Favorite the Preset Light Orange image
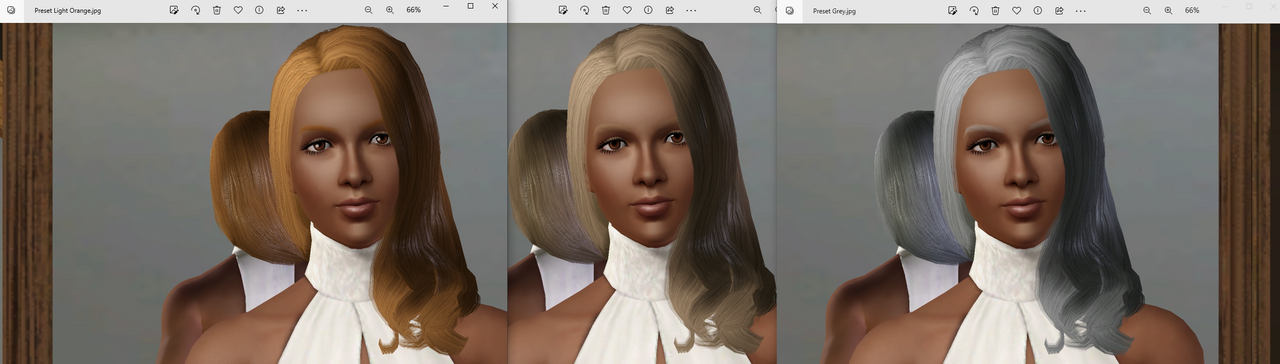Screen dimensions: 1280x364 tap(238, 9)
